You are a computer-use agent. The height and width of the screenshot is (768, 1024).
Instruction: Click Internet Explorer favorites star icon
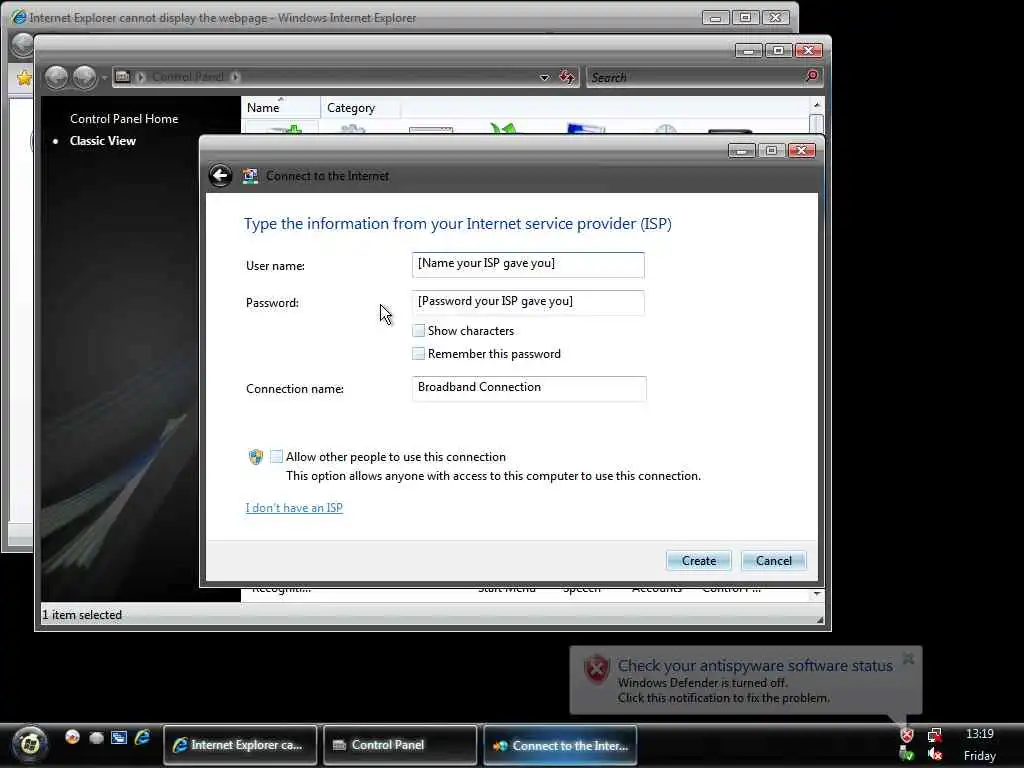pos(24,78)
